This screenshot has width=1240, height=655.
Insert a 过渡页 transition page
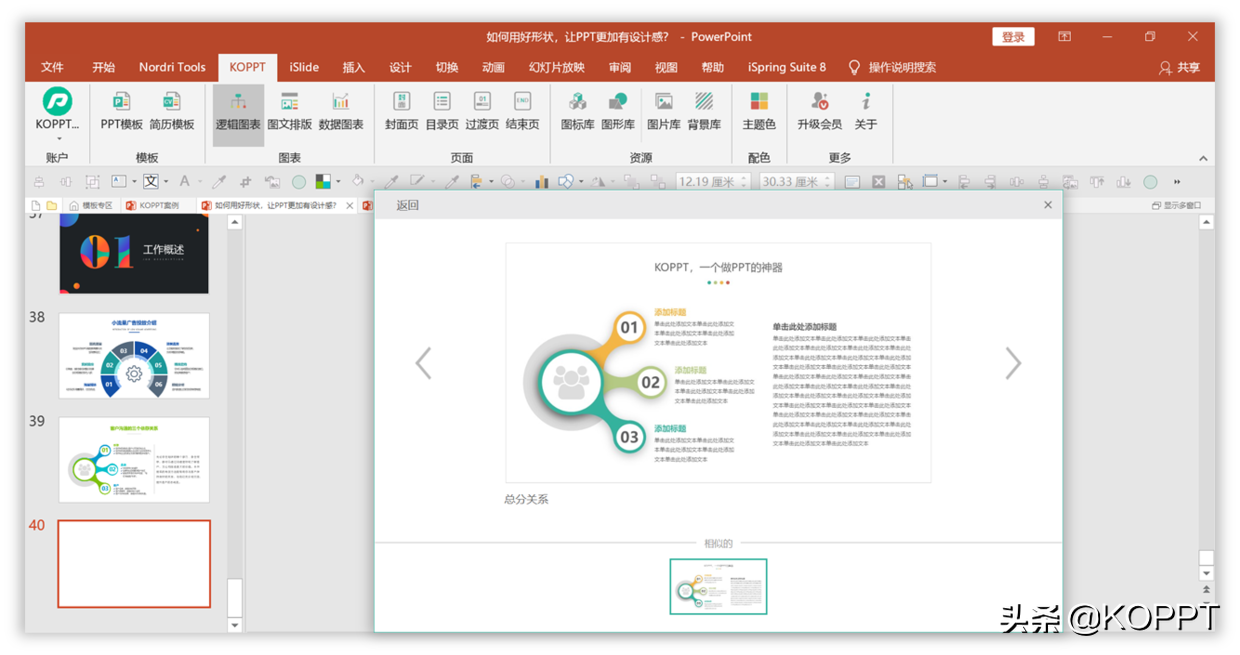tap(482, 111)
